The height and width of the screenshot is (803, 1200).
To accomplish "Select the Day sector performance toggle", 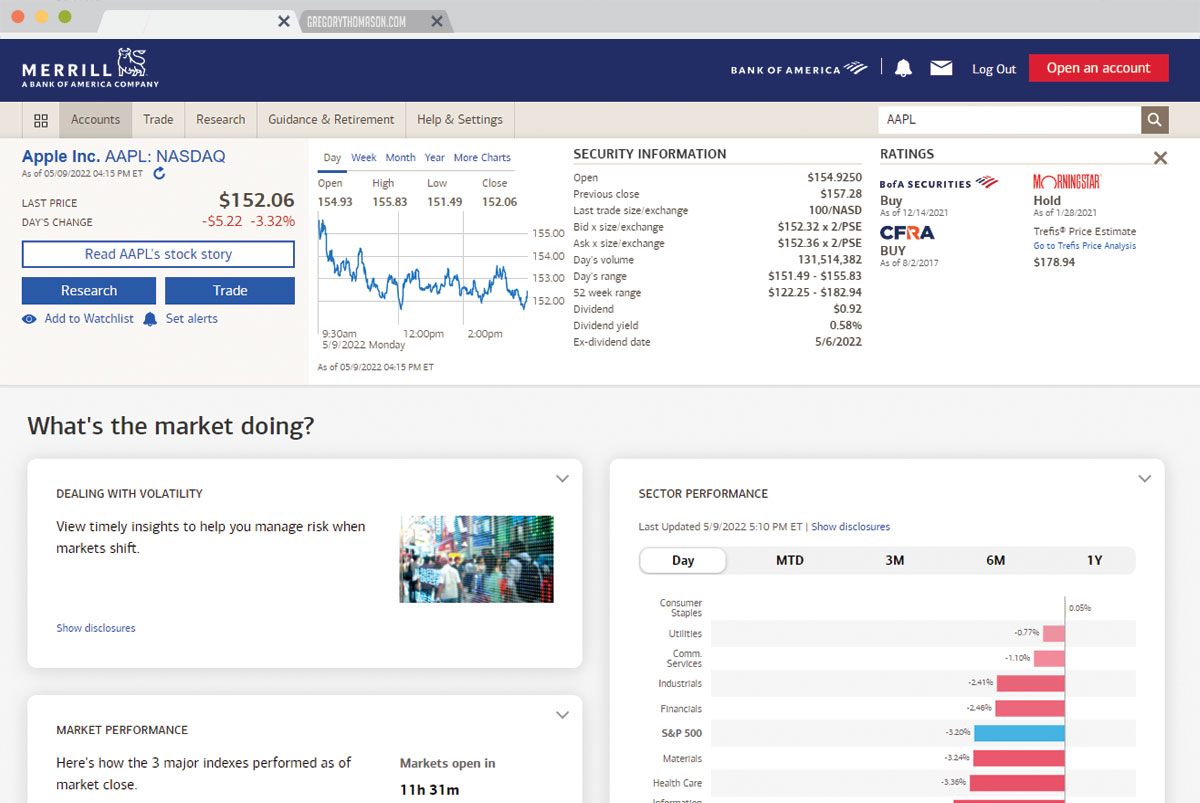I will [x=683, y=560].
